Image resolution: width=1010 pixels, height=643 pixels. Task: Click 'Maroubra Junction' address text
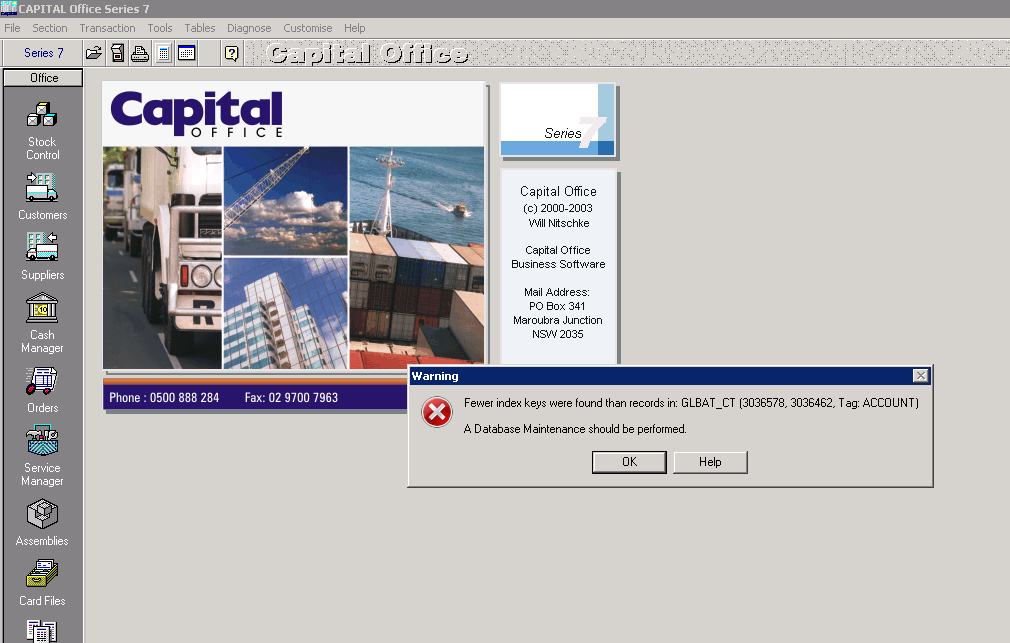click(x=558, y=320)
